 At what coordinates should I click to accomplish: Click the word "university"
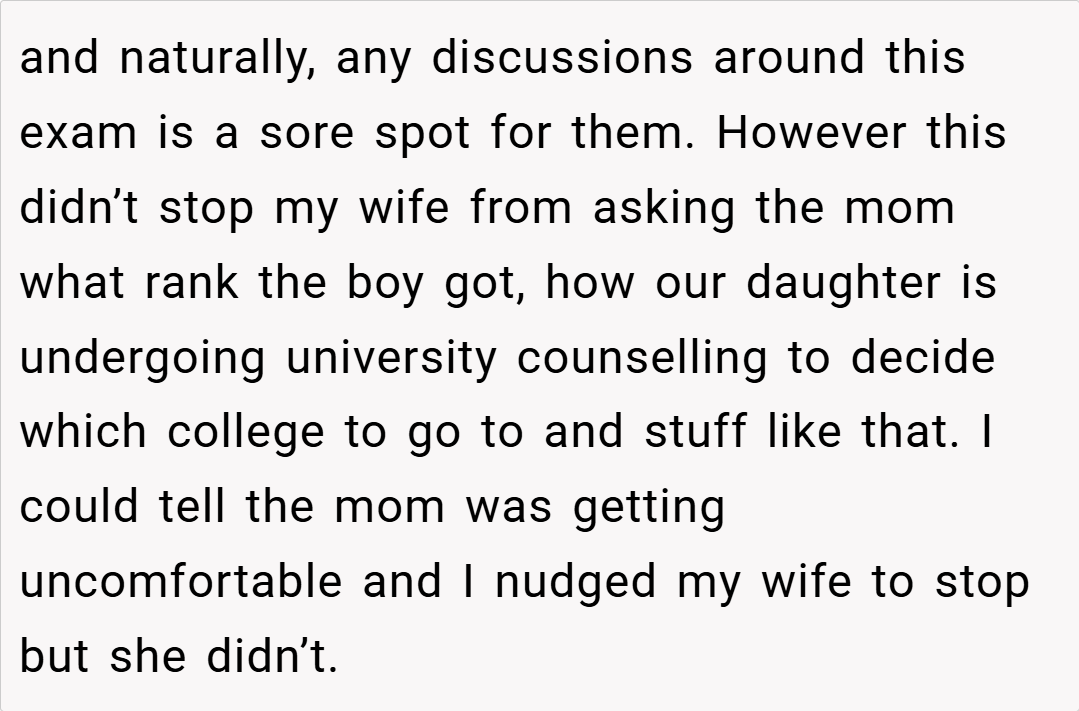pyautogui.click(x=391, y=359)
